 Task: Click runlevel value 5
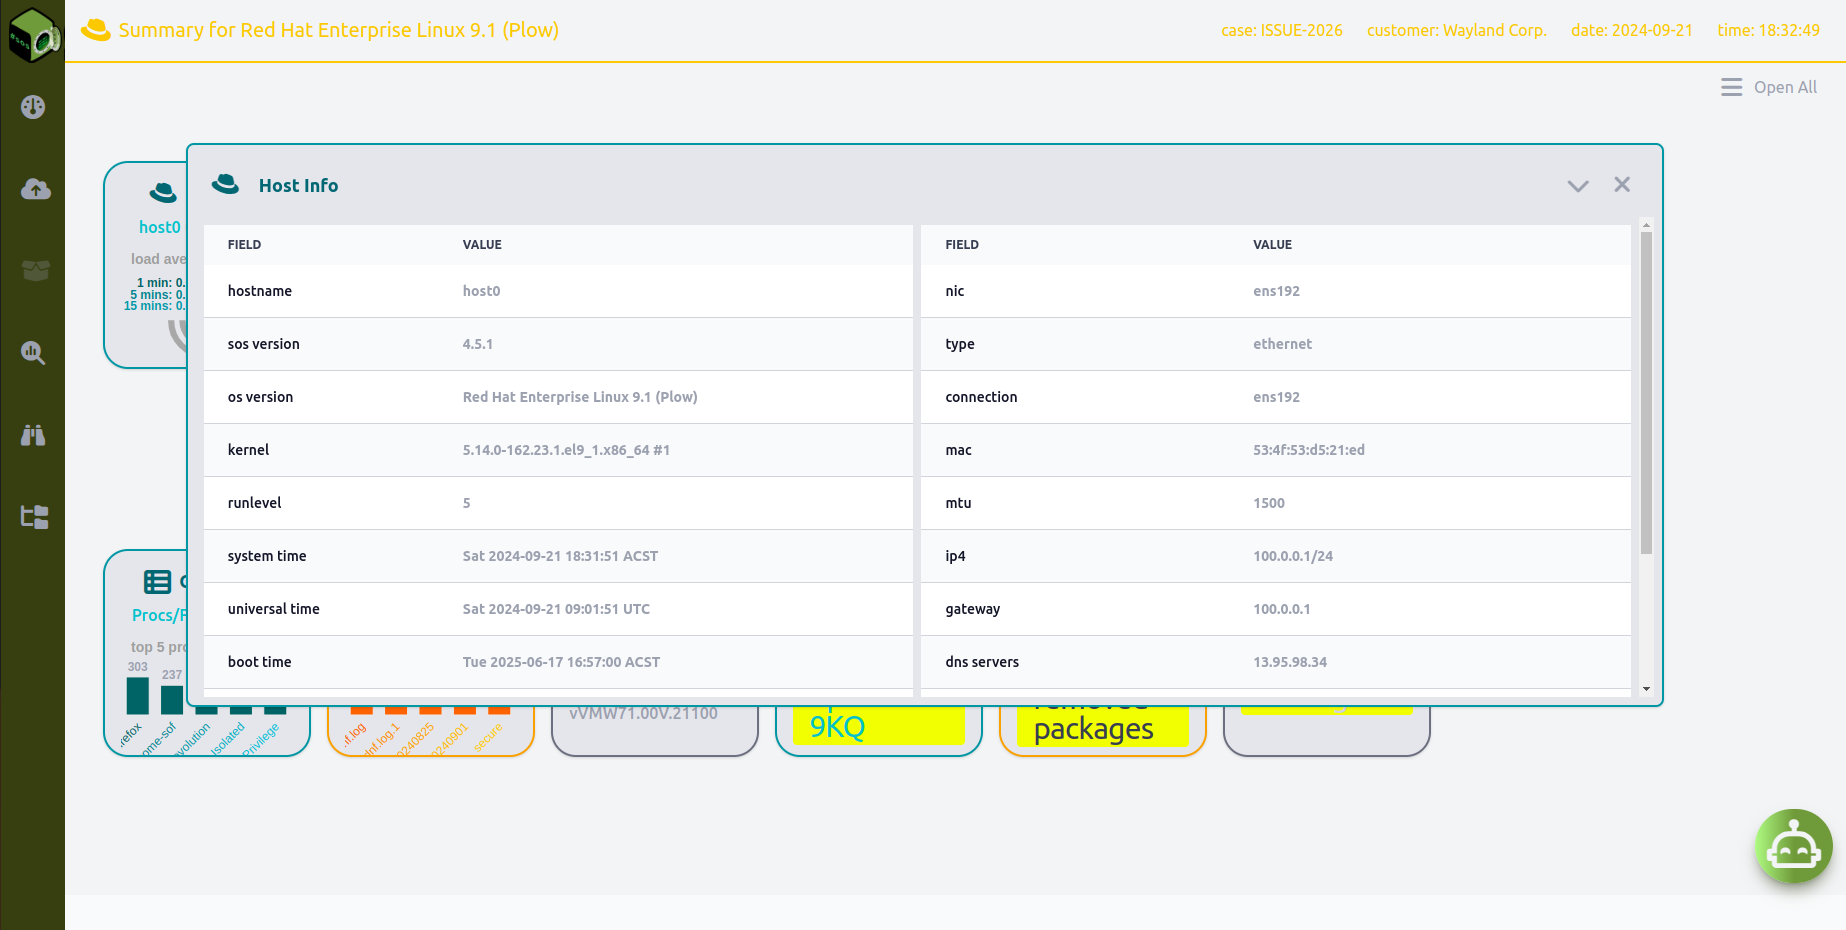coord(466,503)
